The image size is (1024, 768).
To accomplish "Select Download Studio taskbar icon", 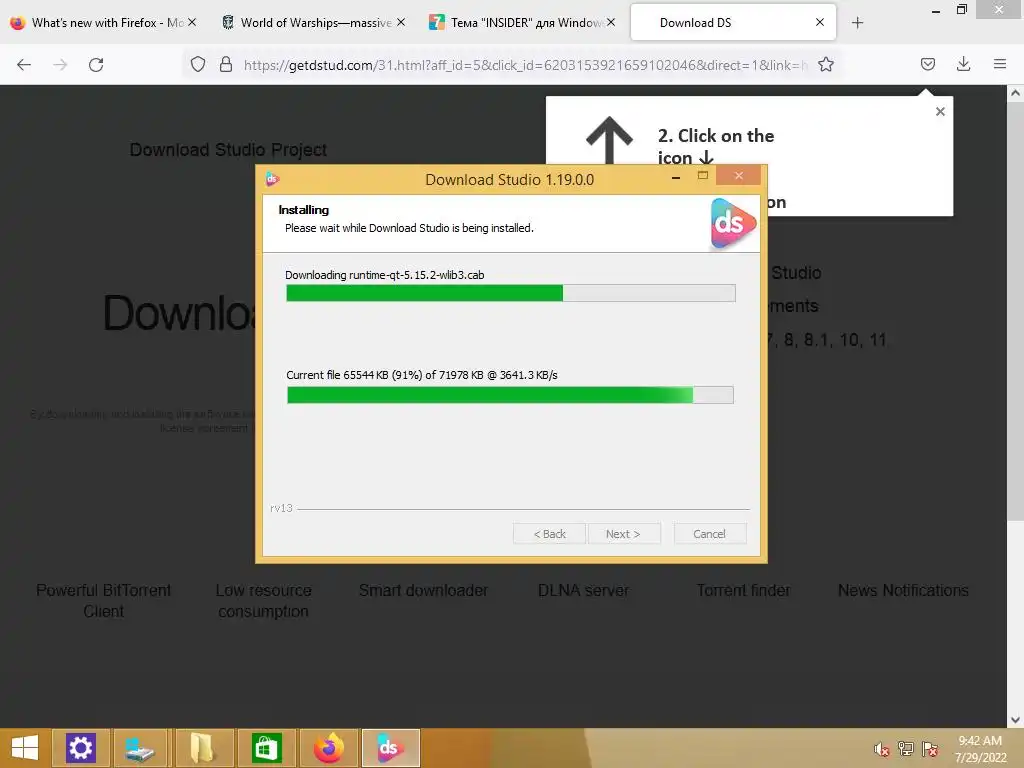I will tap(390, 748).
